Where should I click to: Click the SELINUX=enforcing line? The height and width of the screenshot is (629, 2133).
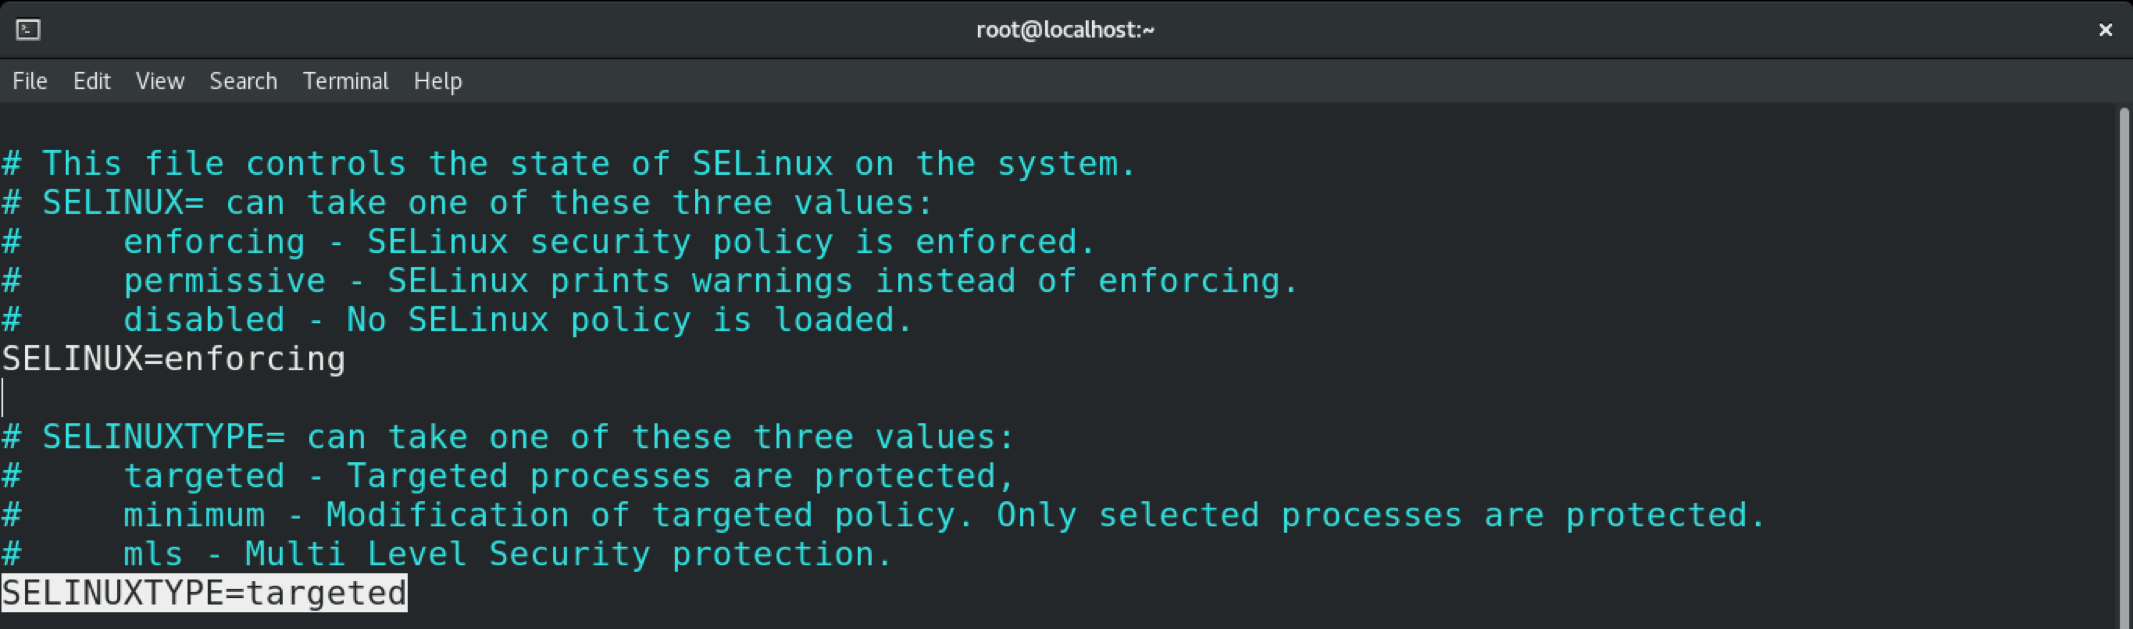click(173, 358)
